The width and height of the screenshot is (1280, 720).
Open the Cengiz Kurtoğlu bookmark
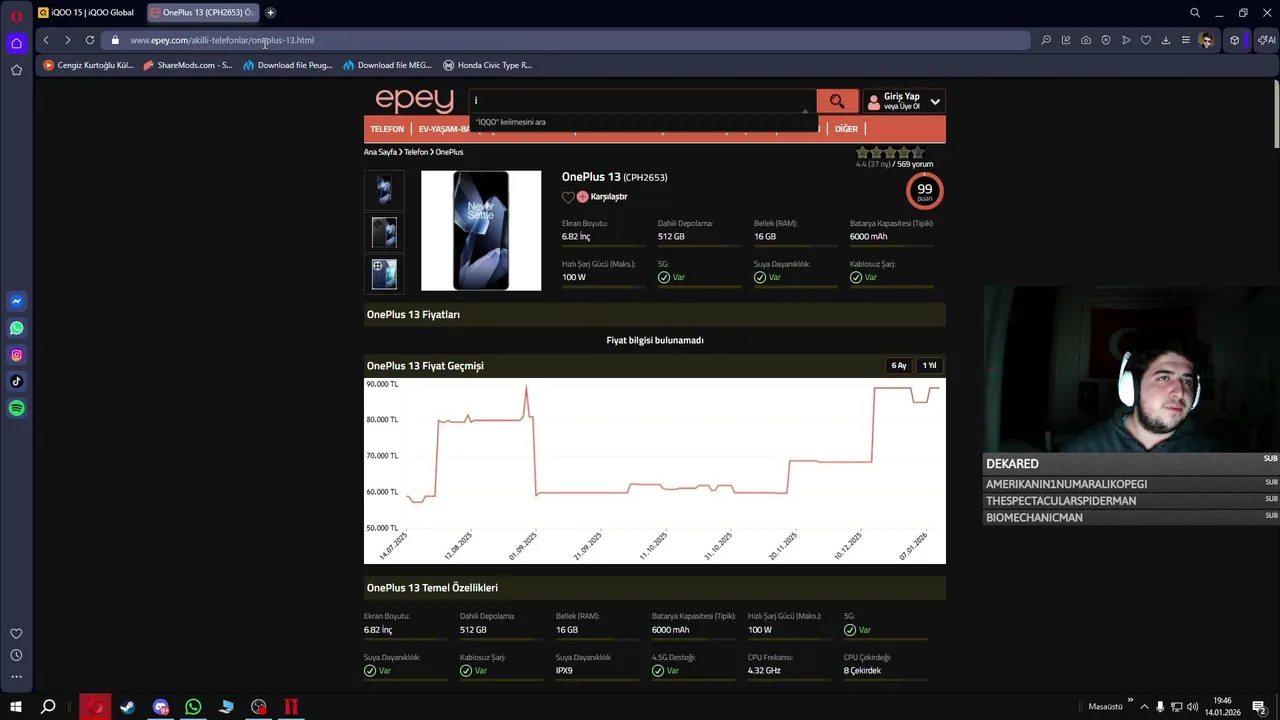88,65
